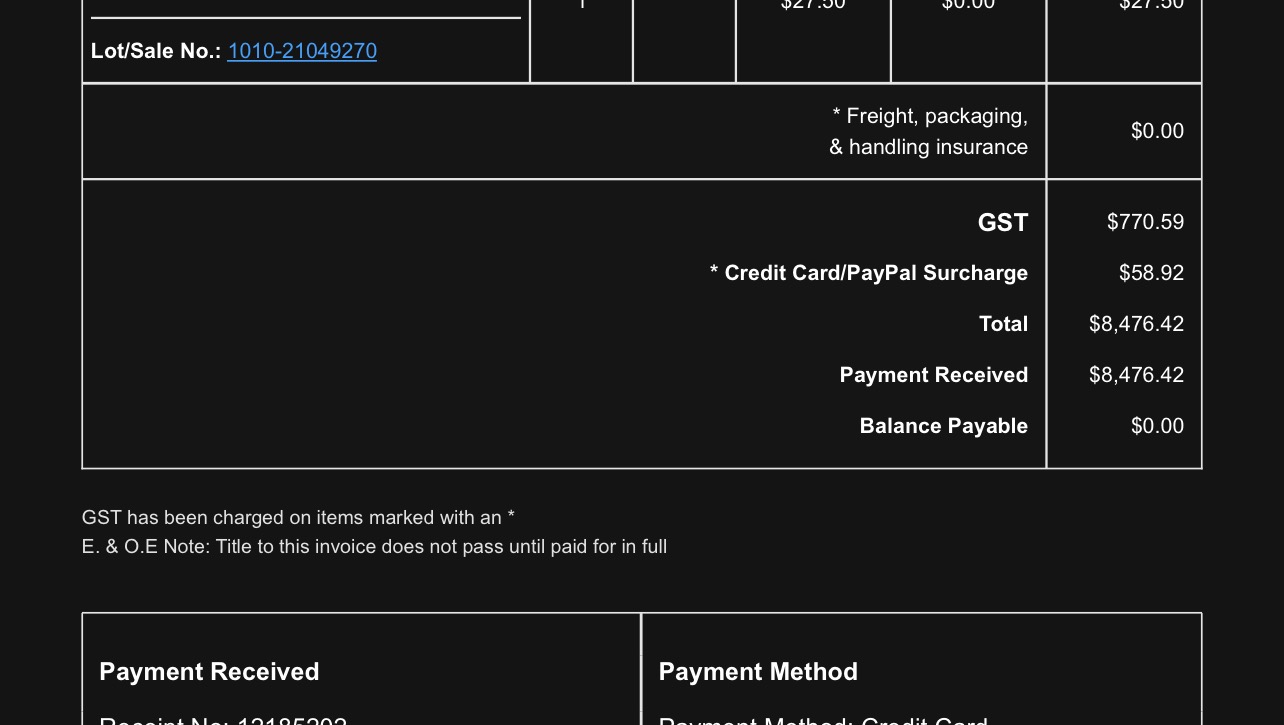Click the GST charged items note
1284x725 pixels.
pos(298,518)
